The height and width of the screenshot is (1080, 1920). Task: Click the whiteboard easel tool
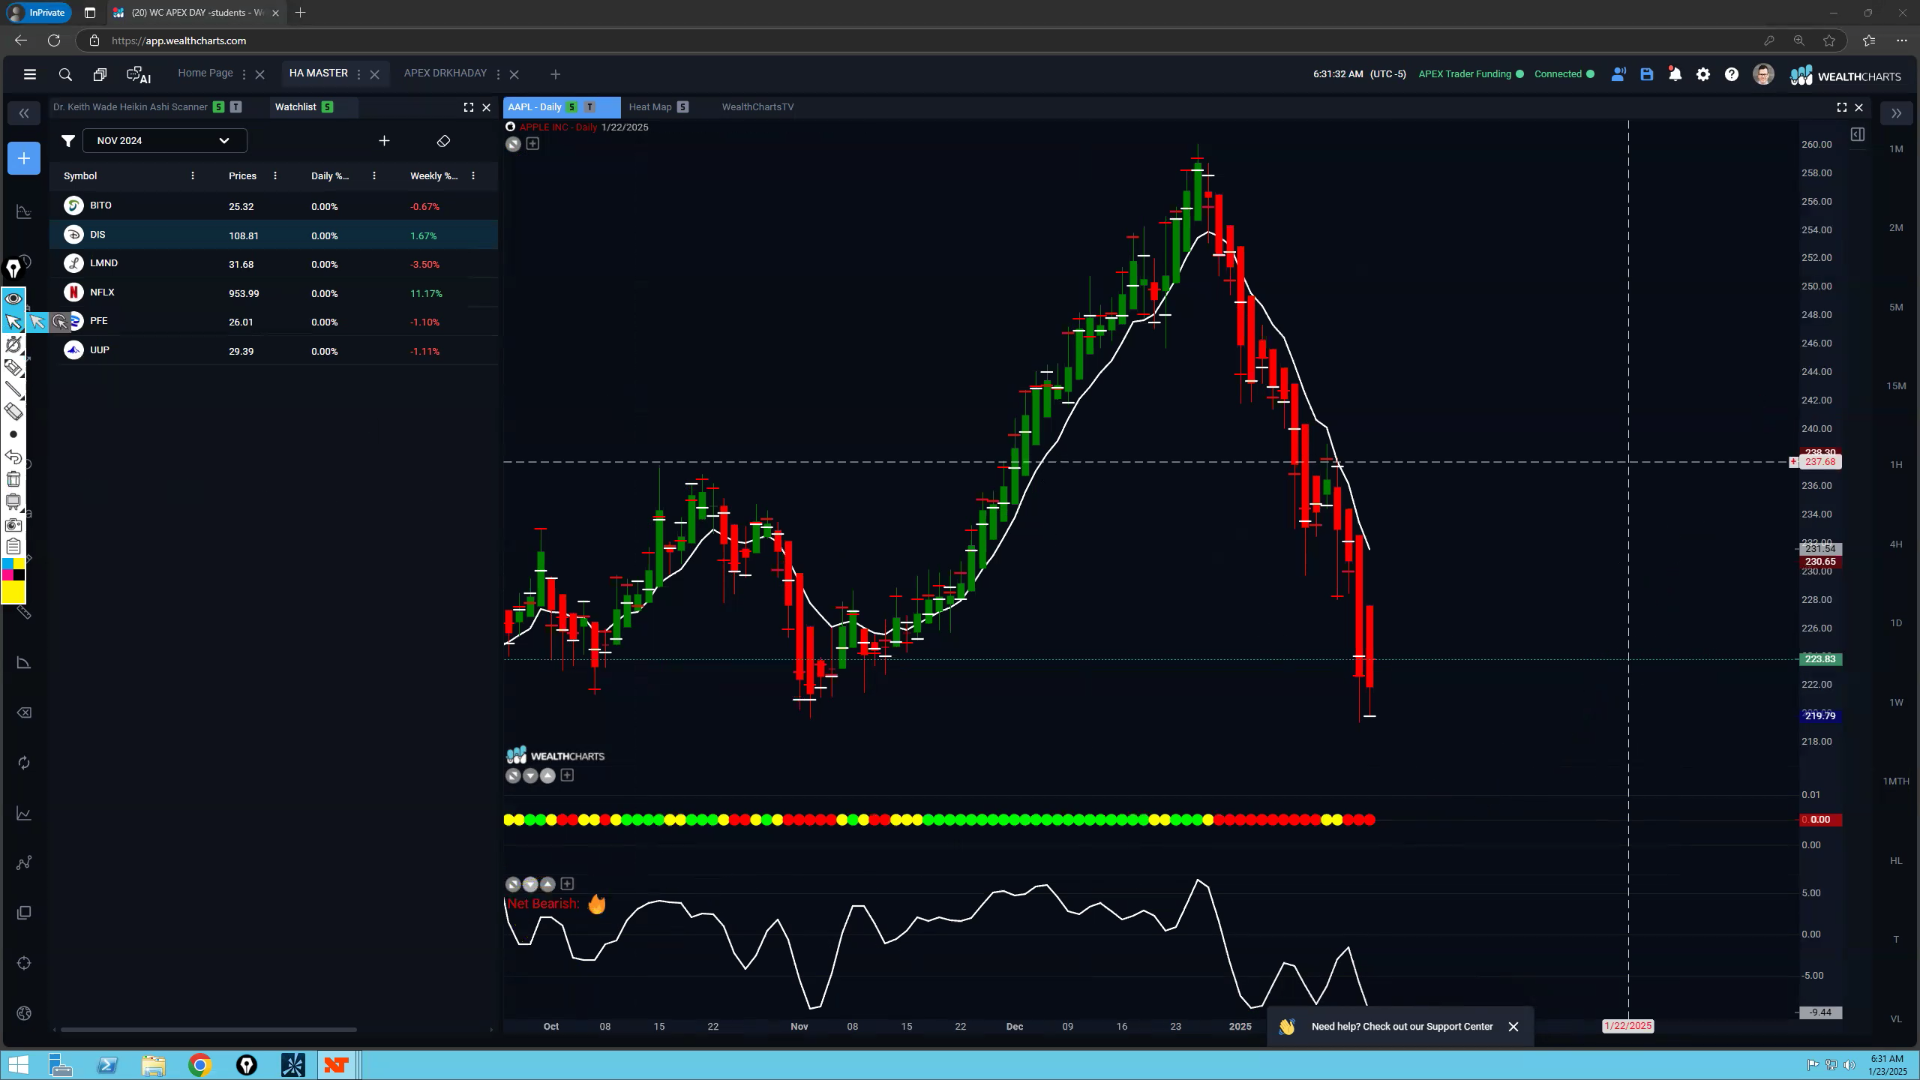pos(13,502)
